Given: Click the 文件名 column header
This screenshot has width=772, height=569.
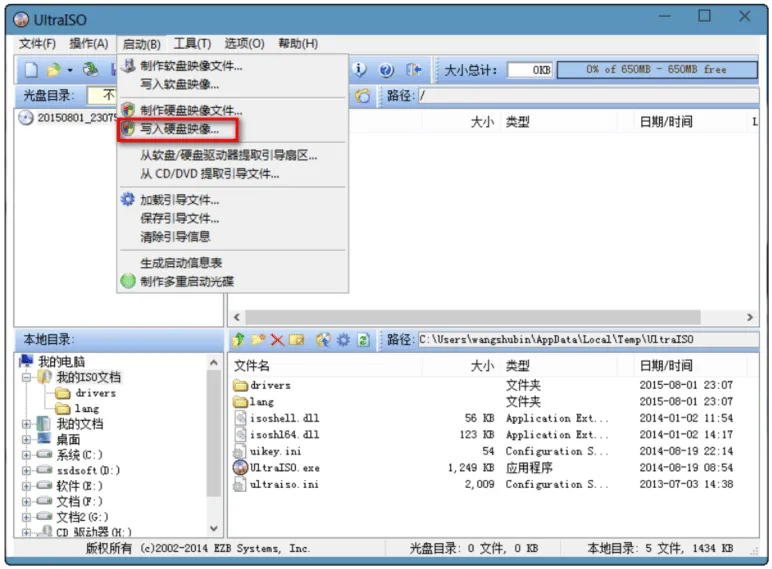Looking at the screenshot, I should click(x=326, y=366).
